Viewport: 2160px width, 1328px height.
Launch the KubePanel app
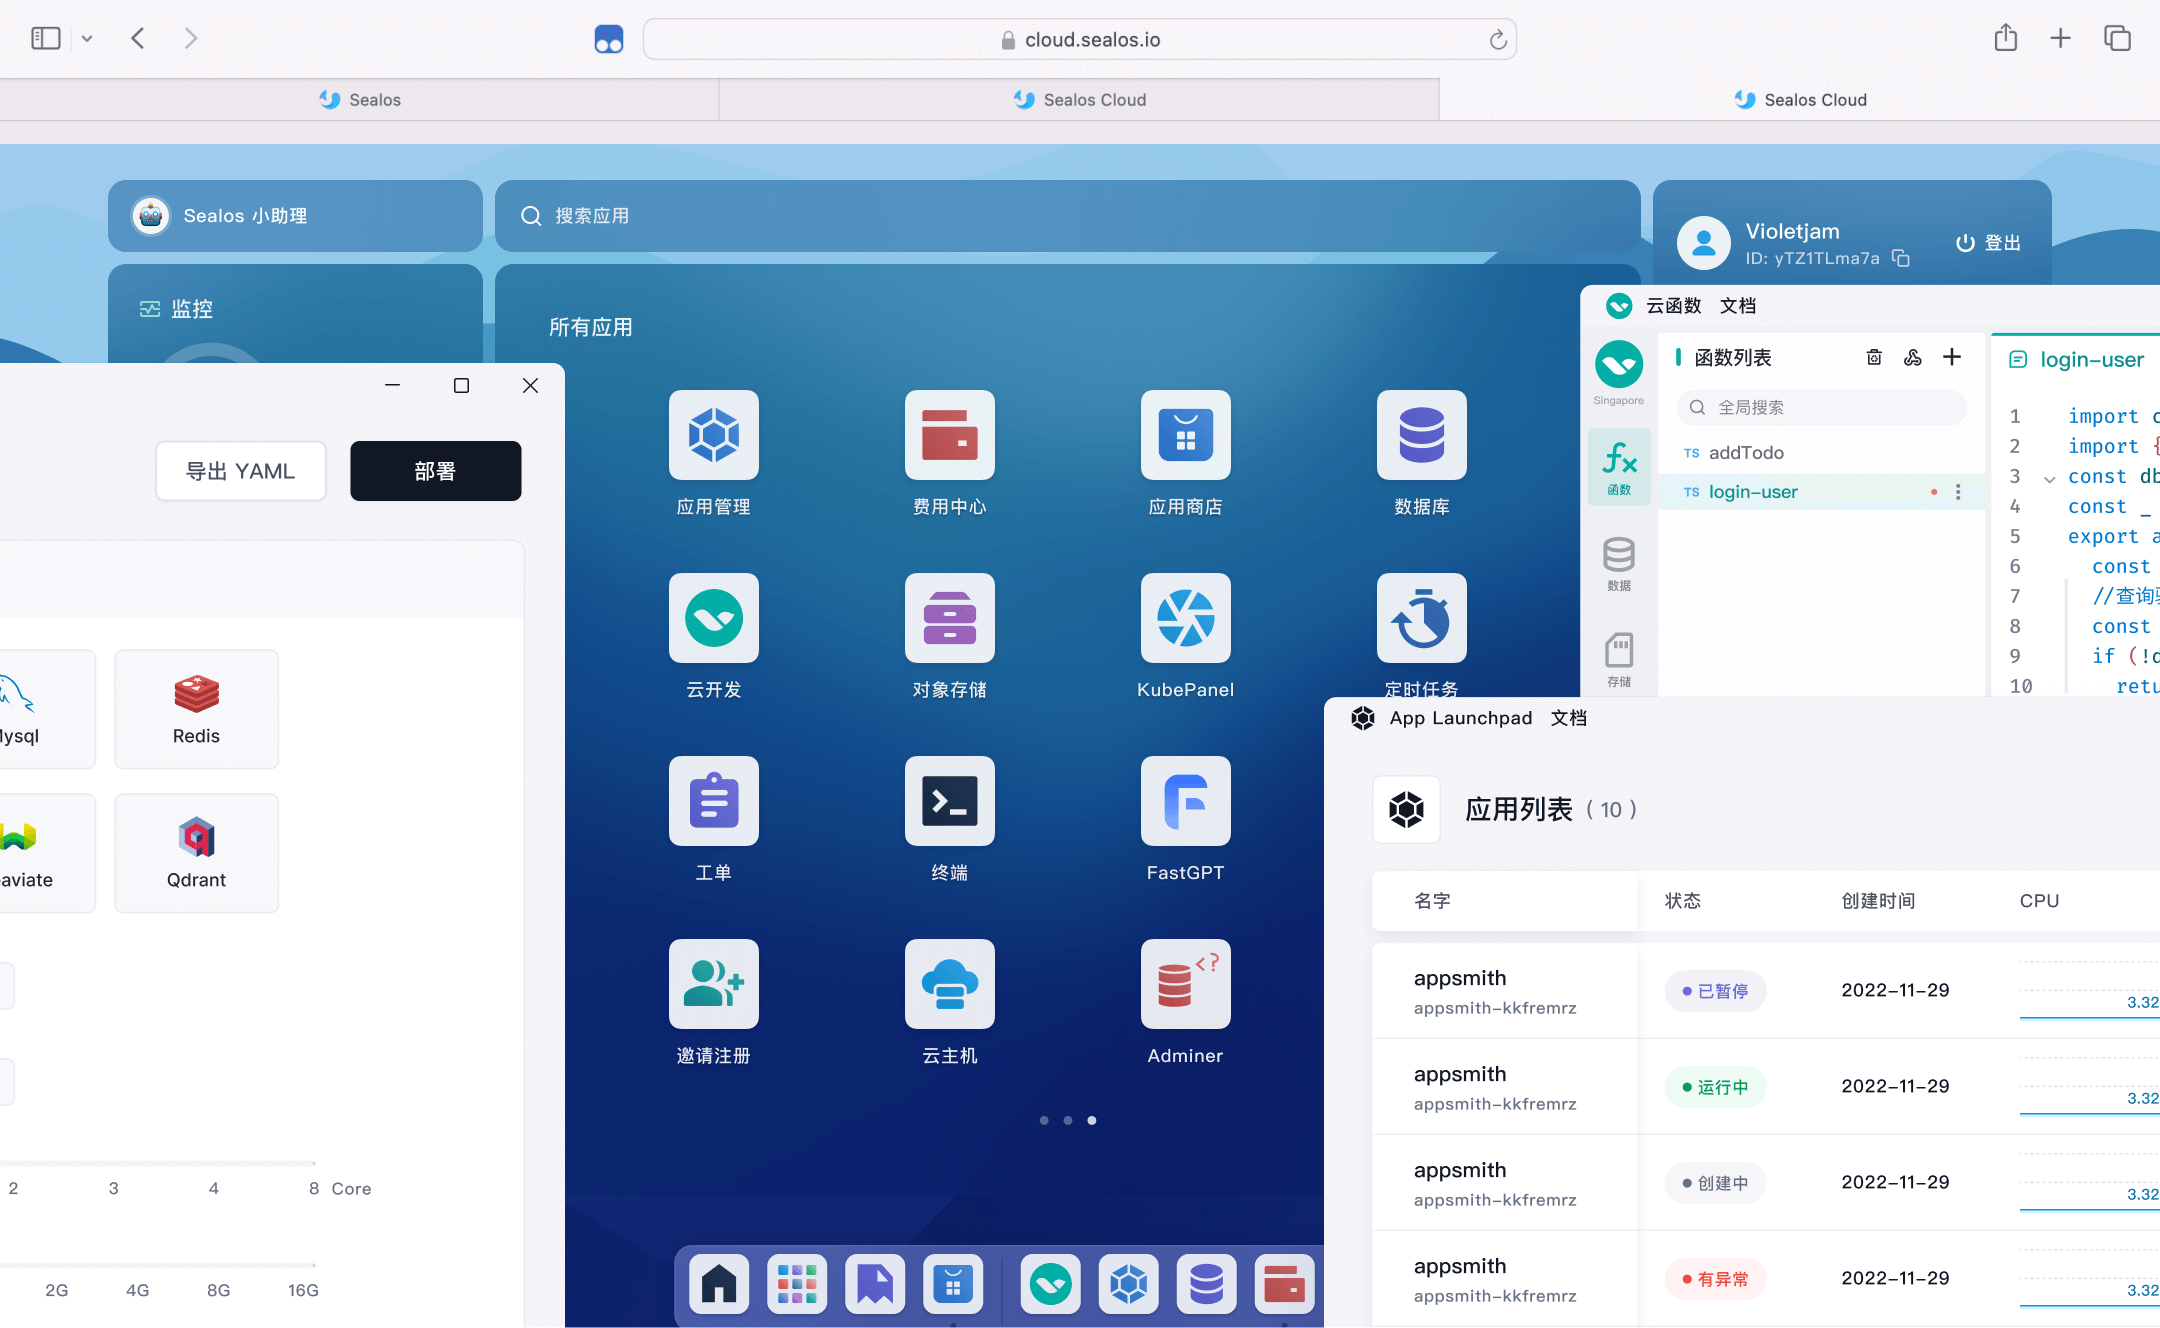tap(1185, 618)
